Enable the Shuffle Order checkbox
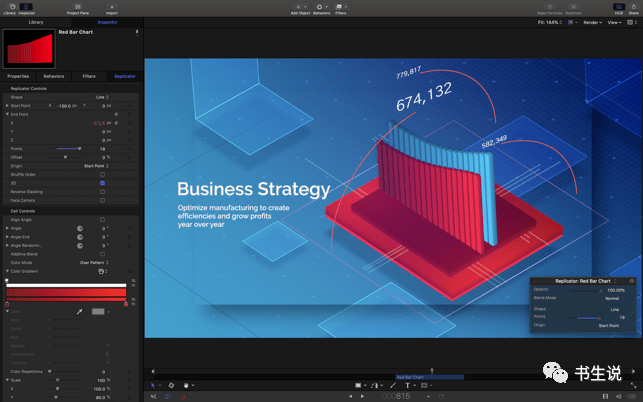643x402 pixels. coord(102,175)
